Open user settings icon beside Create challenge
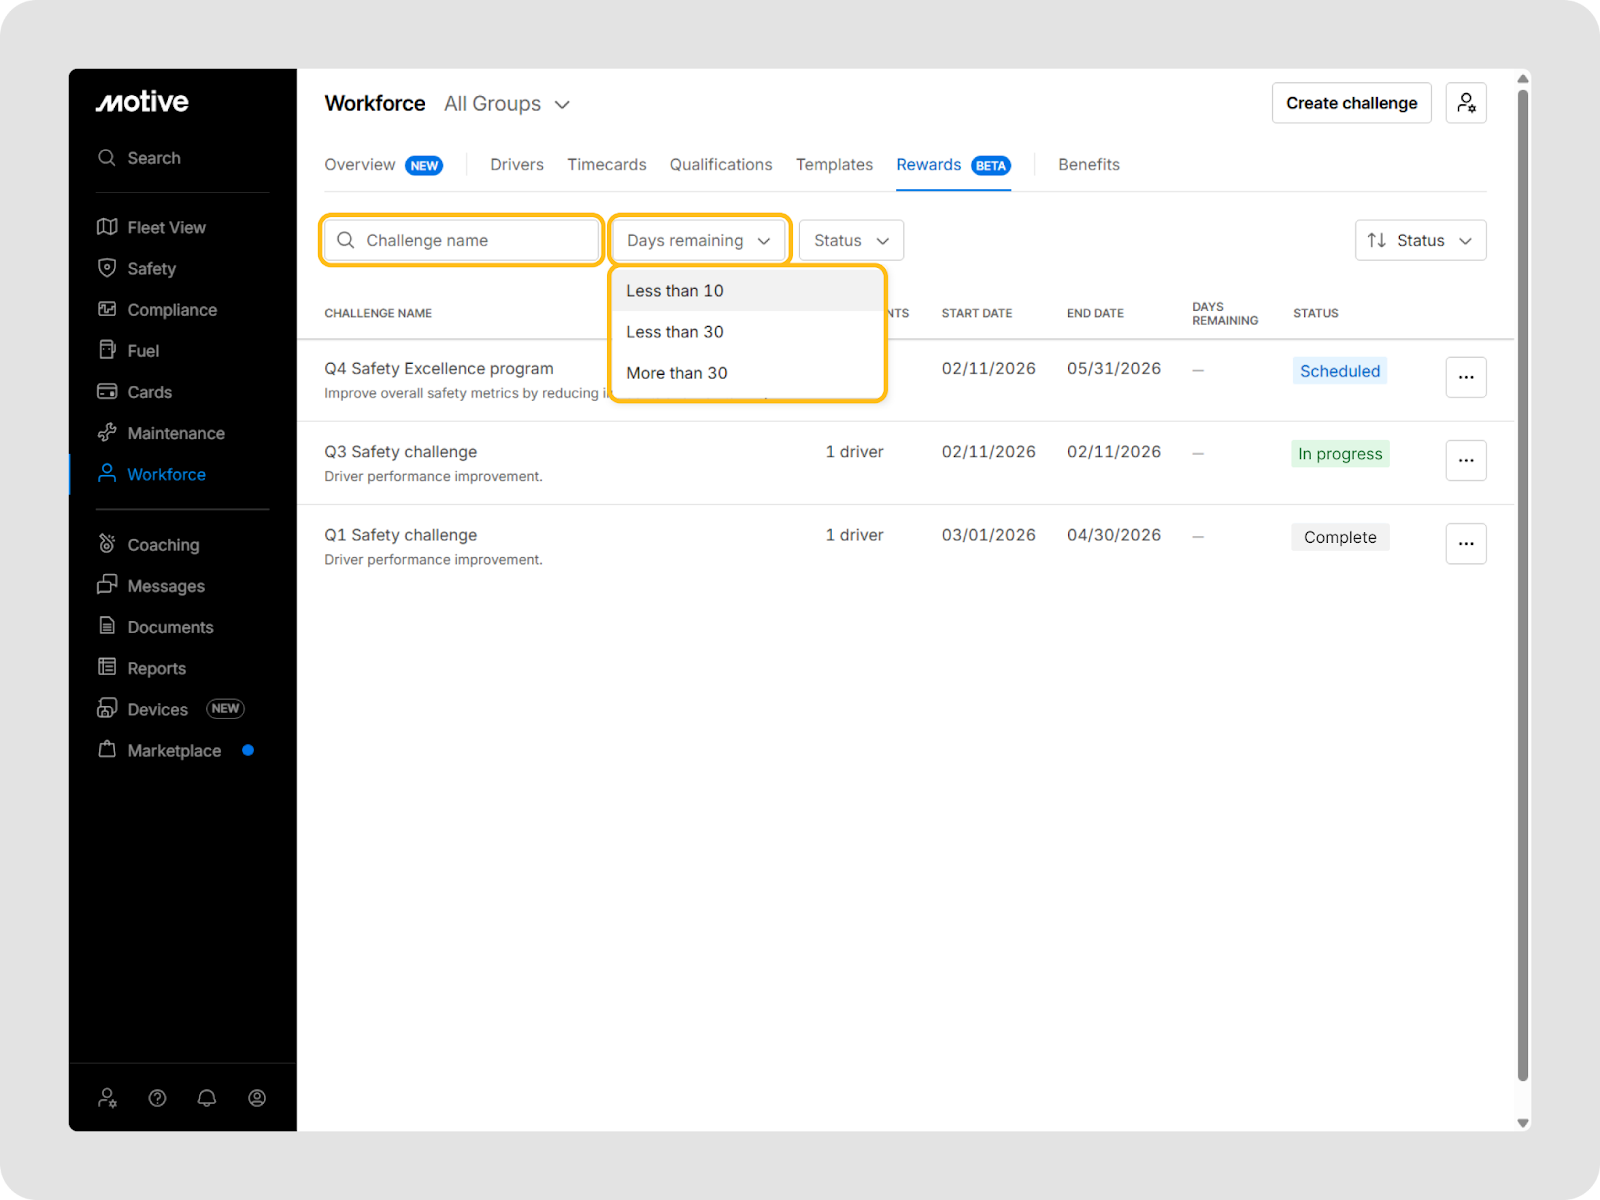Image resolution: width=1600 pixels, height=1200 pixels. (1465, 103)
